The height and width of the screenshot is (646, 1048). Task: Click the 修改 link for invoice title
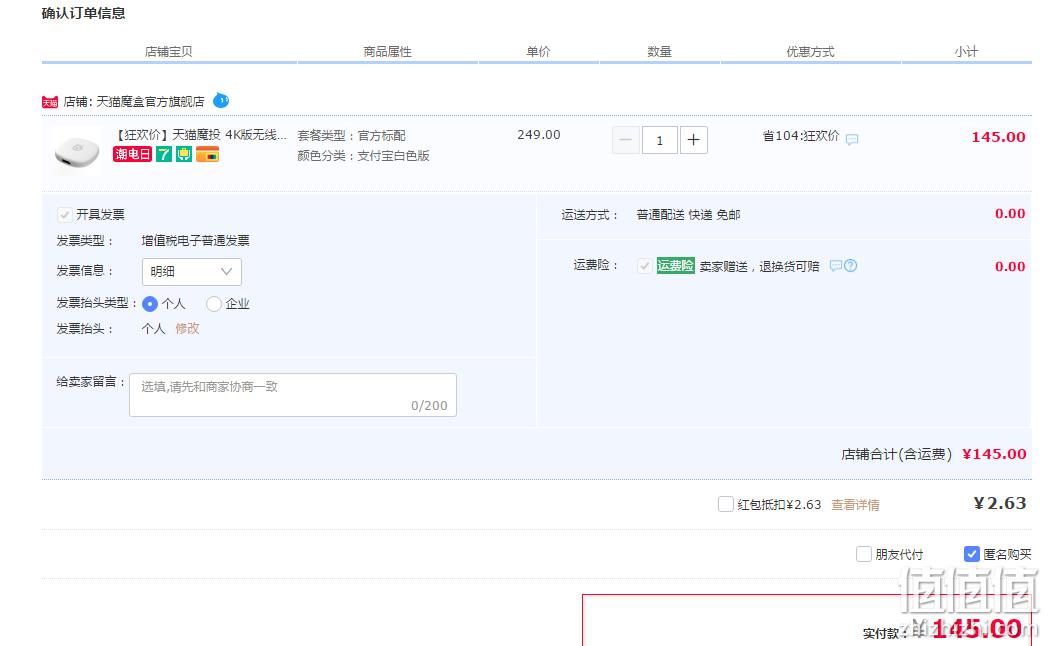click(187, 329)
